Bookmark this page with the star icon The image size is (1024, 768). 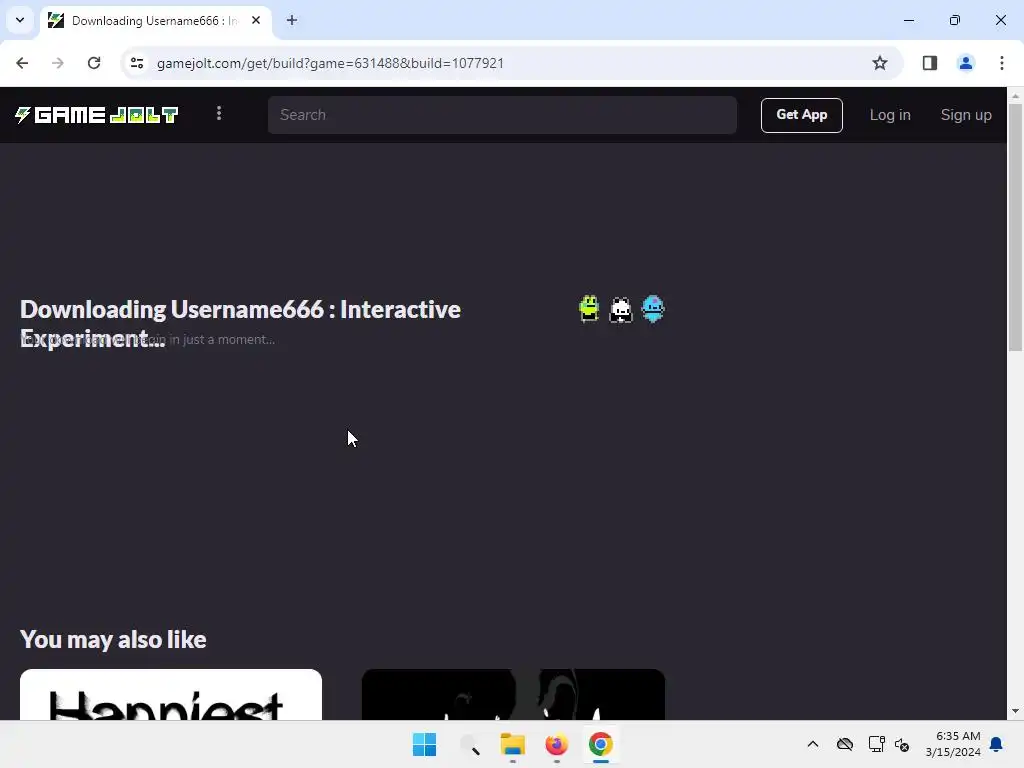[880, 63]
